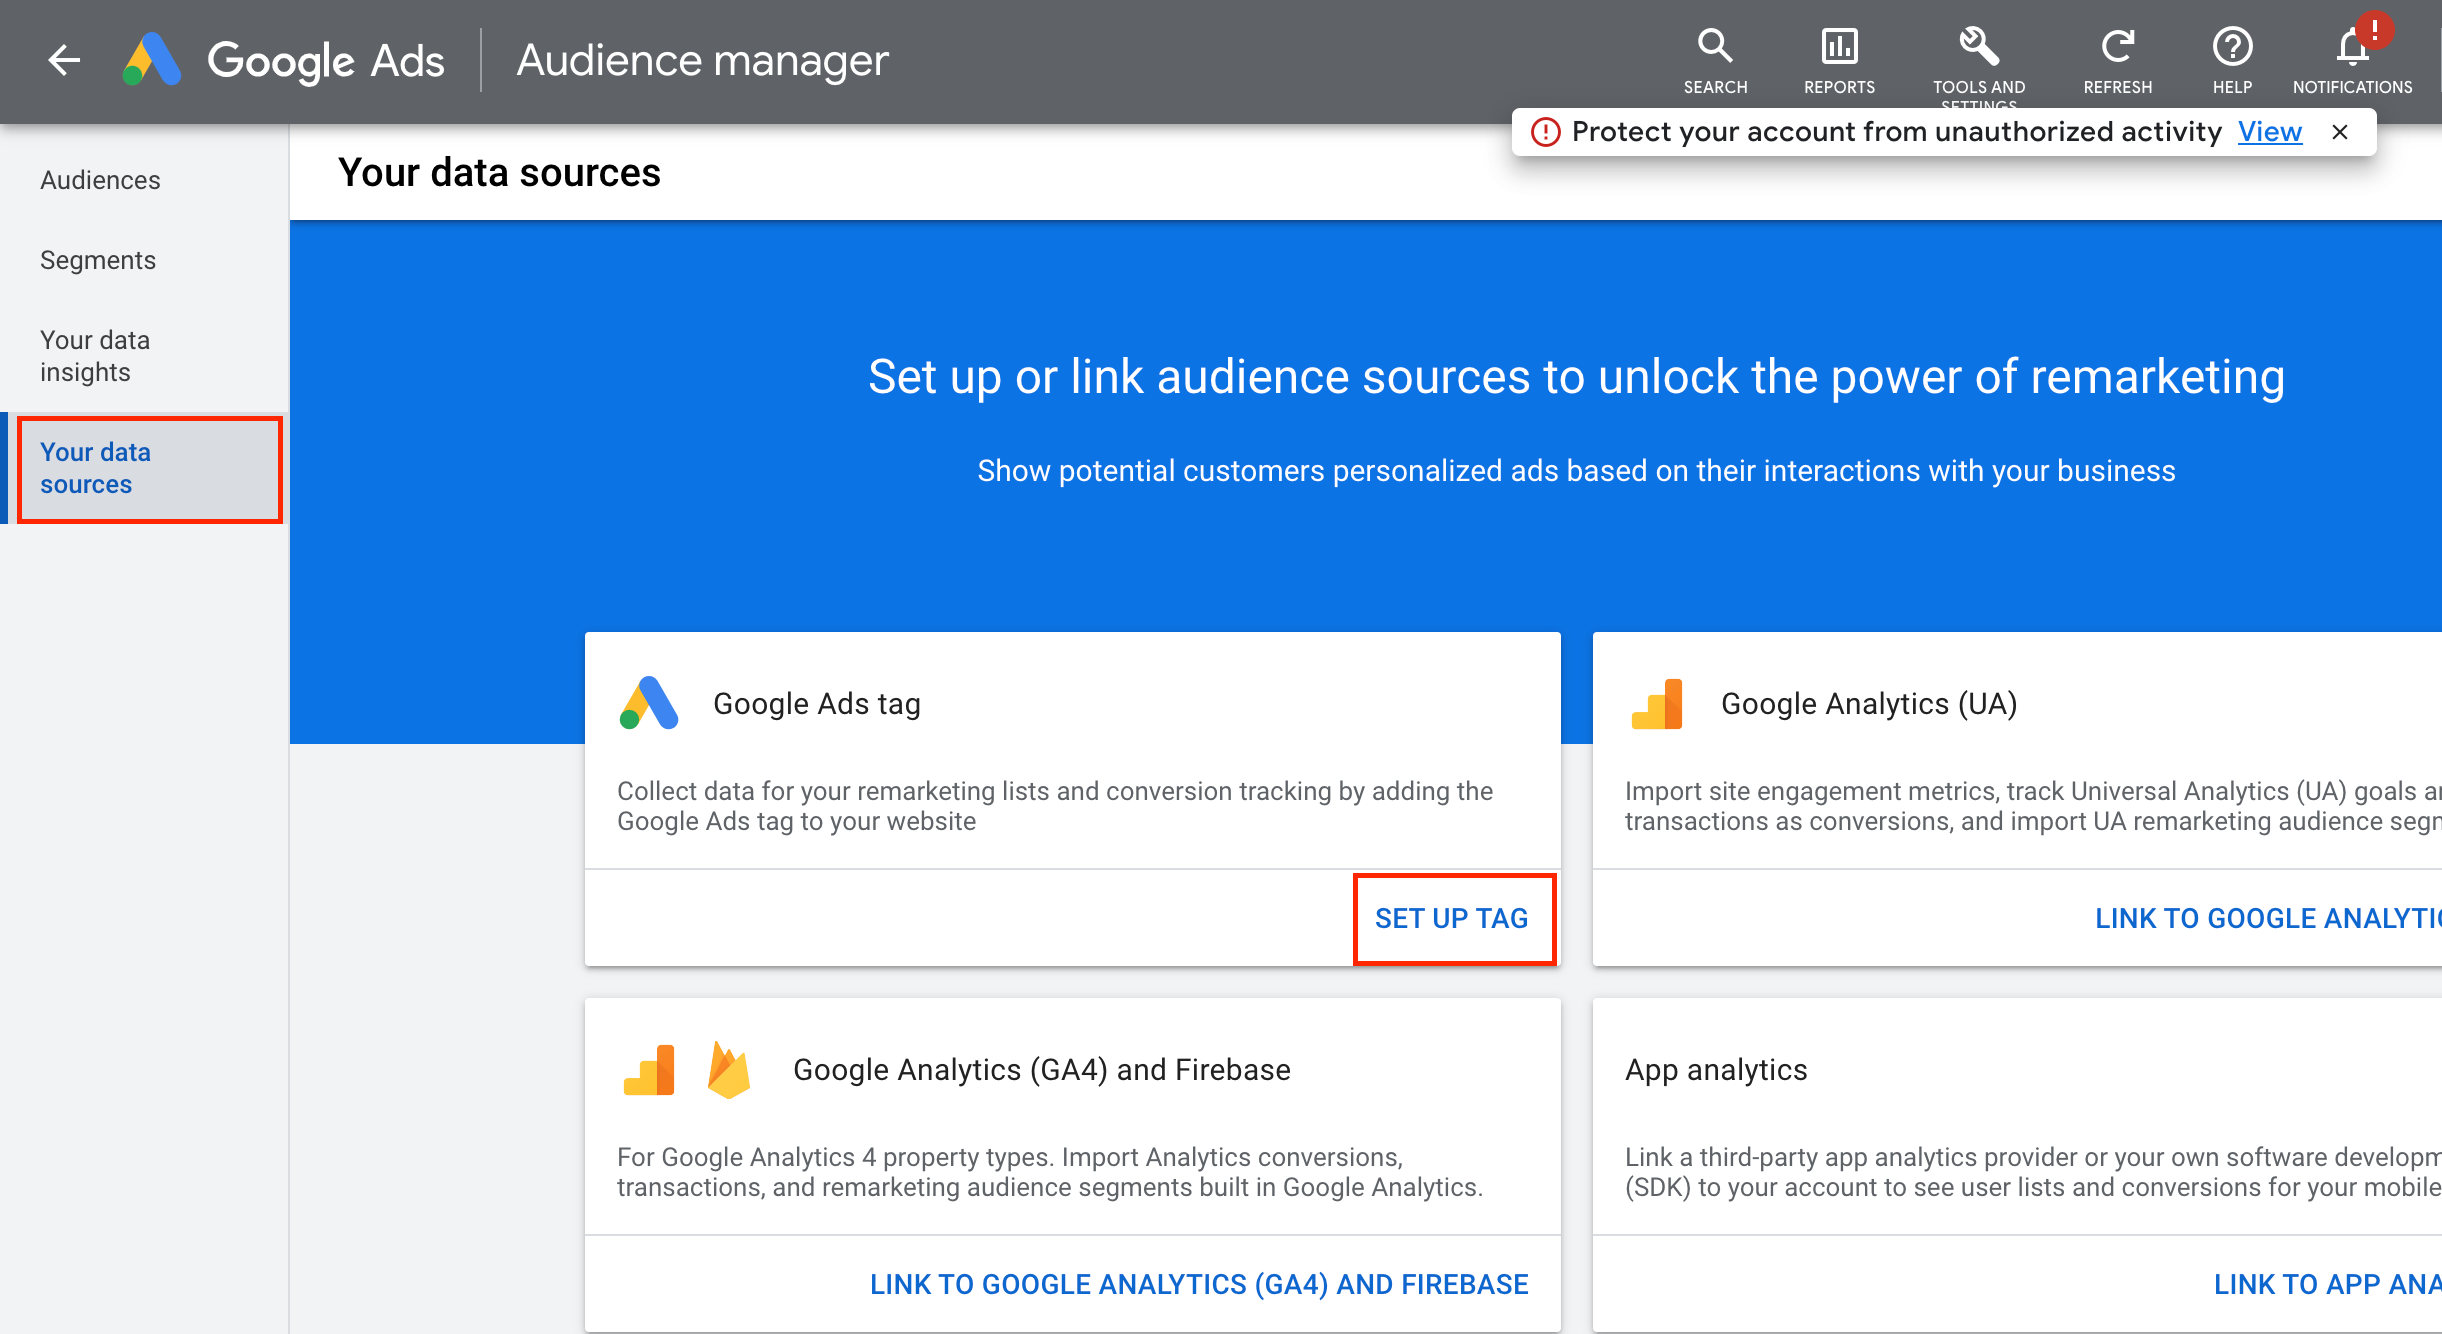Image resolution: width=2442 pixels, height=1334 pixels.
Task: Click Link to App Analytics button
Action: 2326,1284
